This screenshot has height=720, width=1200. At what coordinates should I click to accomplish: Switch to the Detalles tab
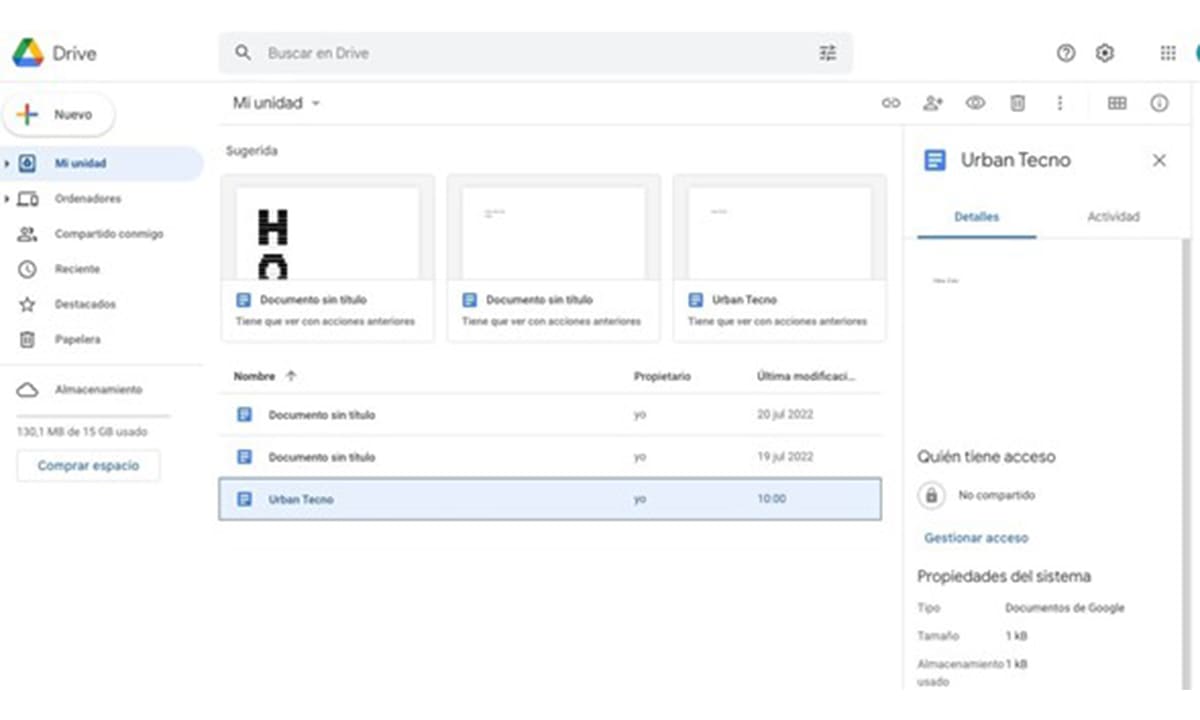click(x=976, y=217)
